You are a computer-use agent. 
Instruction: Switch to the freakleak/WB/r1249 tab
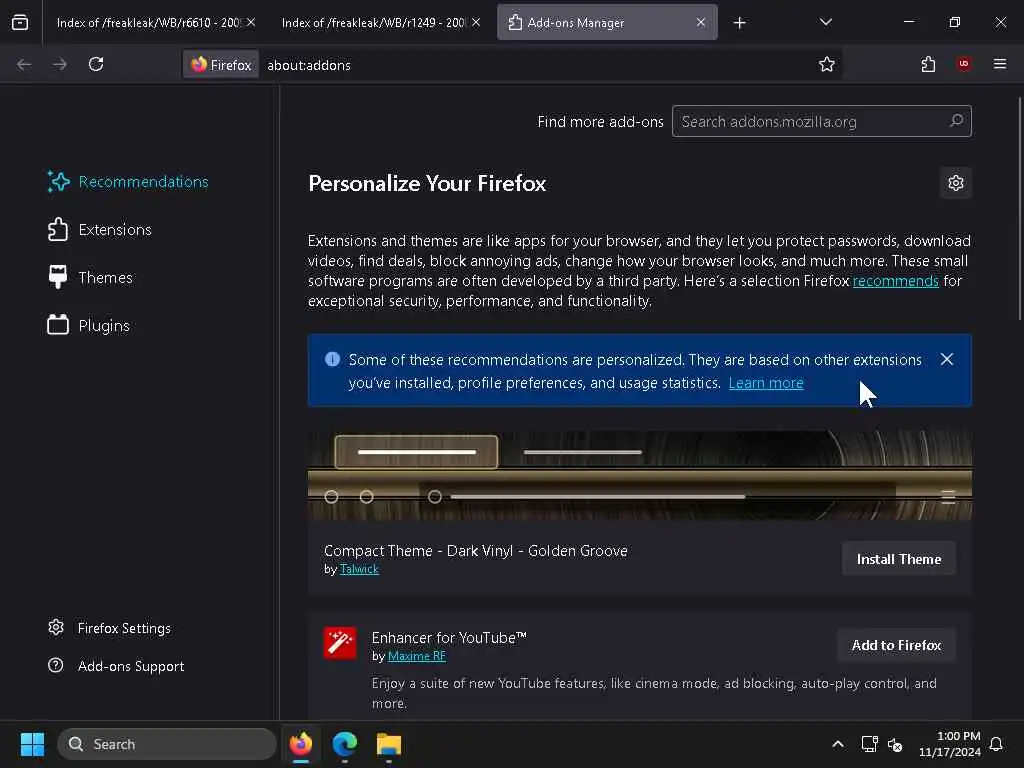373,22
